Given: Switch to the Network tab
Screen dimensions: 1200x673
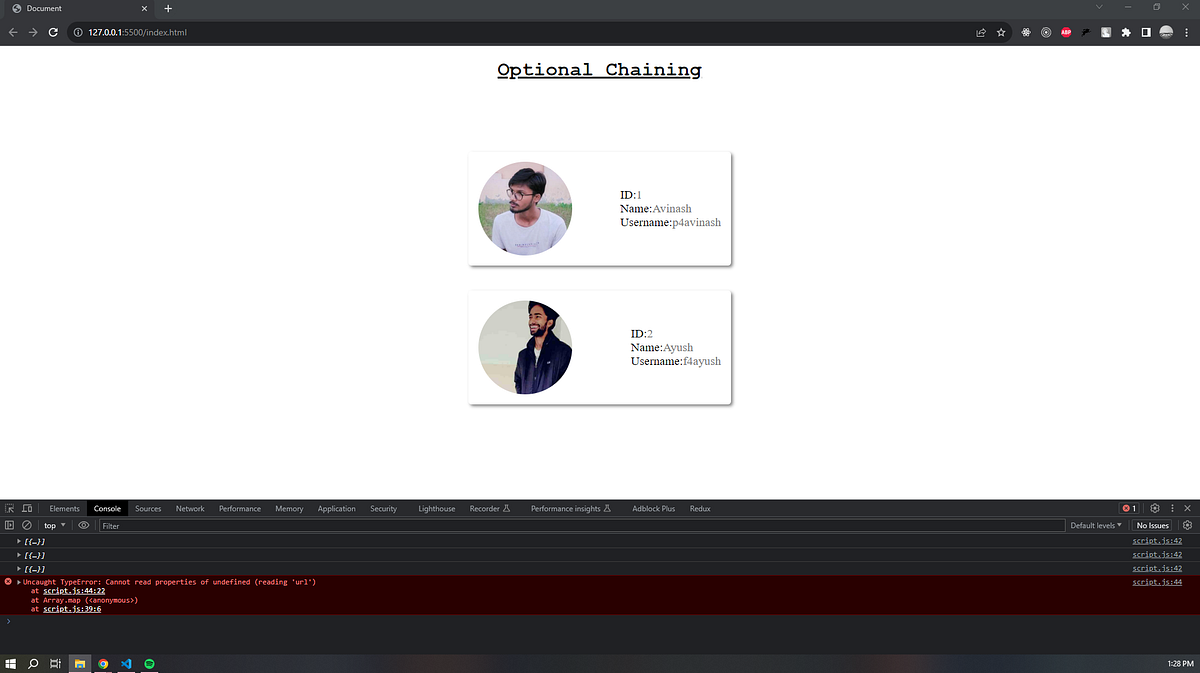Looking at the screenshot, I should pos(190,508).
